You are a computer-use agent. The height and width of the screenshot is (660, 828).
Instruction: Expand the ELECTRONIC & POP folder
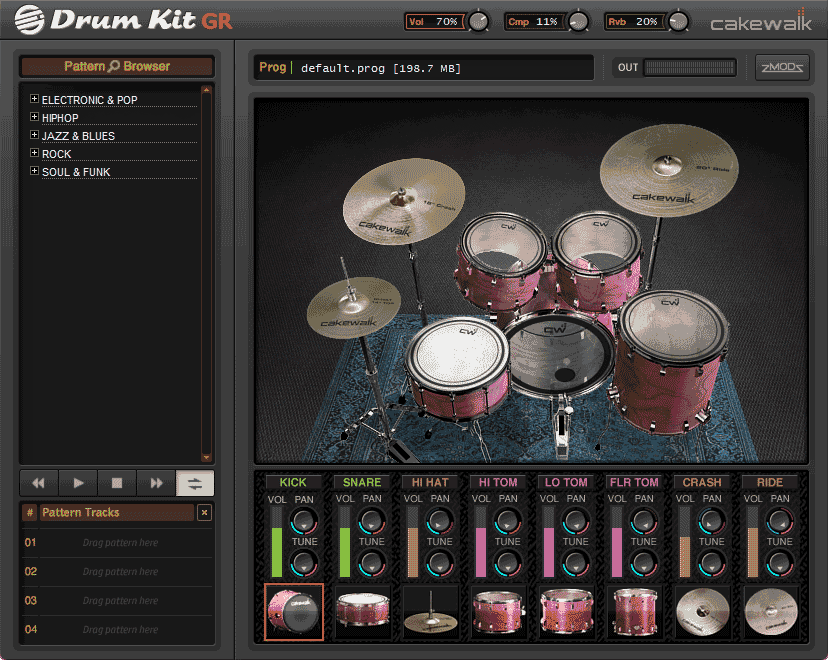tap(34, 99)
